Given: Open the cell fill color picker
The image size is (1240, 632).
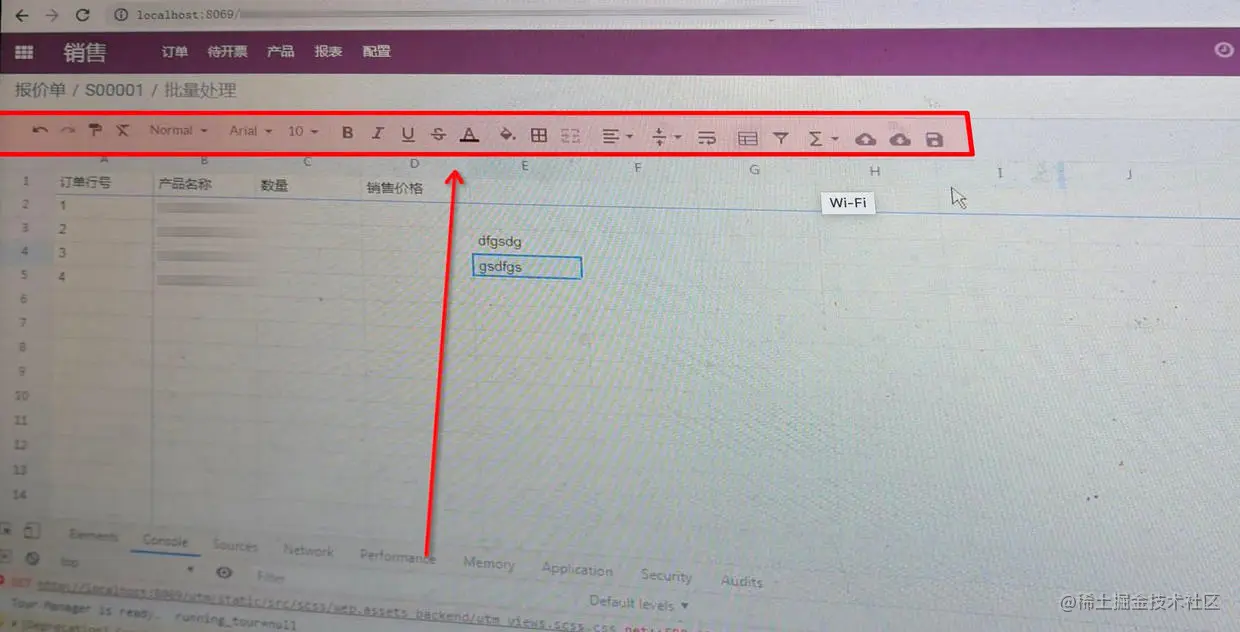Looking at the screenshot, I should point(507,135).
